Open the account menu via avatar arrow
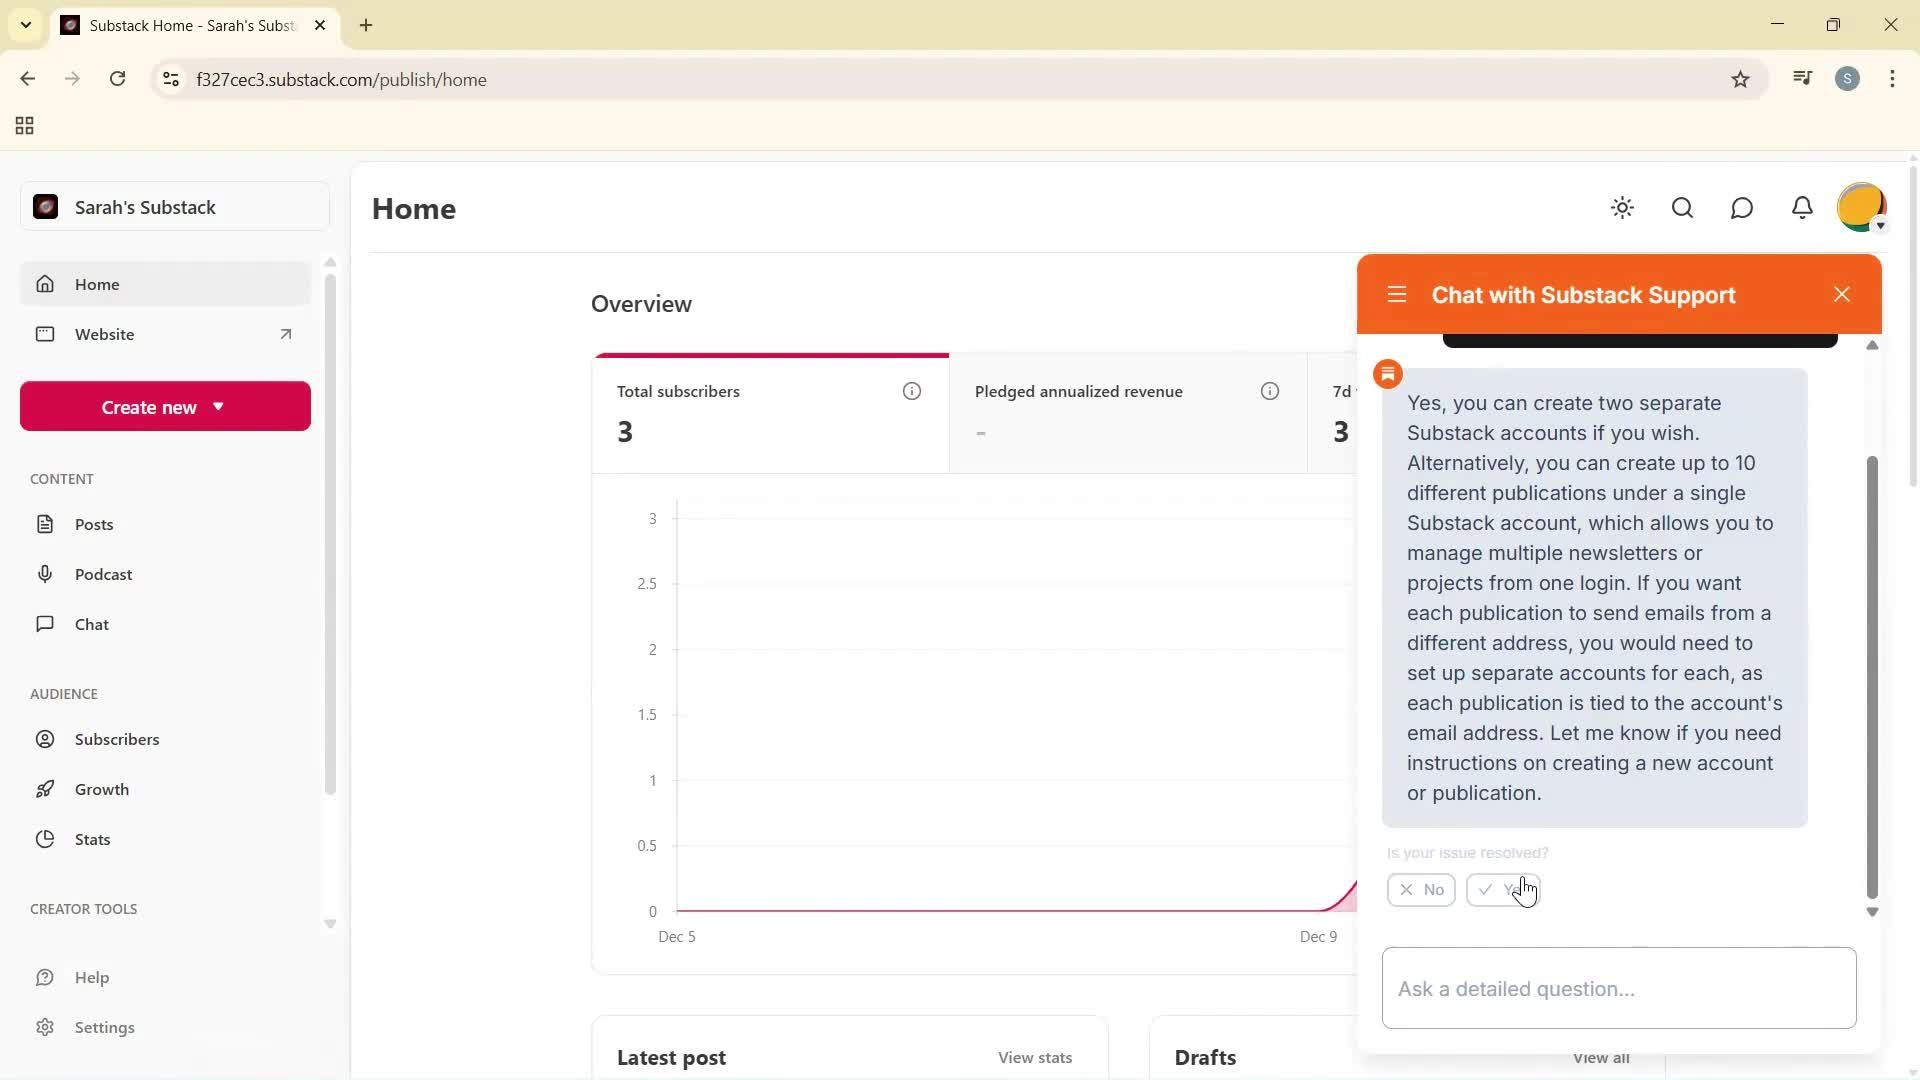1920x1080 pixels. click(x=1880, y=225)
